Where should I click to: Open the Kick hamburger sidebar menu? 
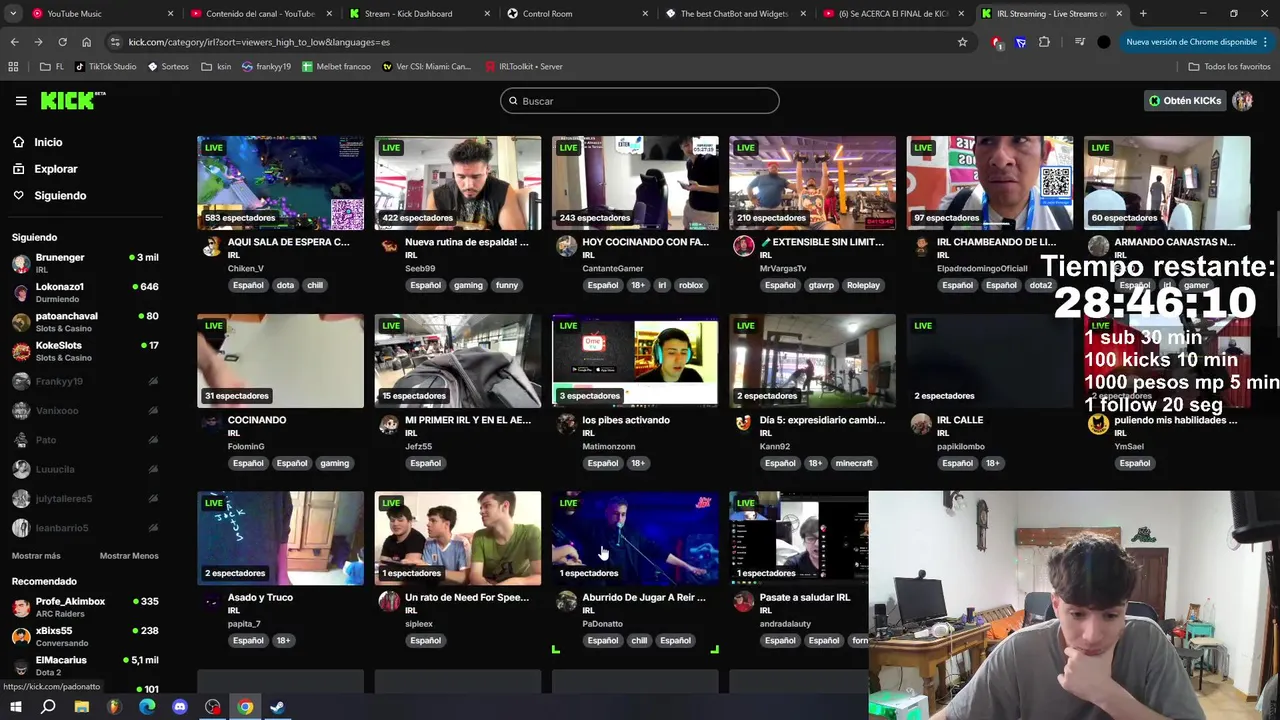coord(21,101)
